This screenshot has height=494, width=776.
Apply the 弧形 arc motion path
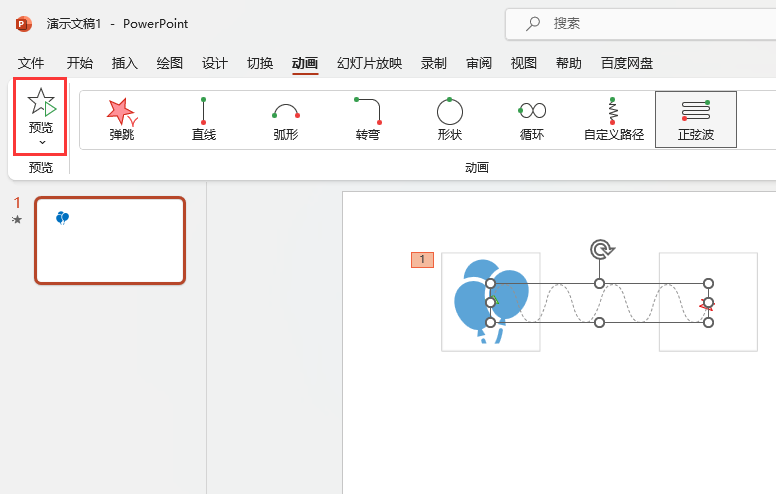coord(286,119)
